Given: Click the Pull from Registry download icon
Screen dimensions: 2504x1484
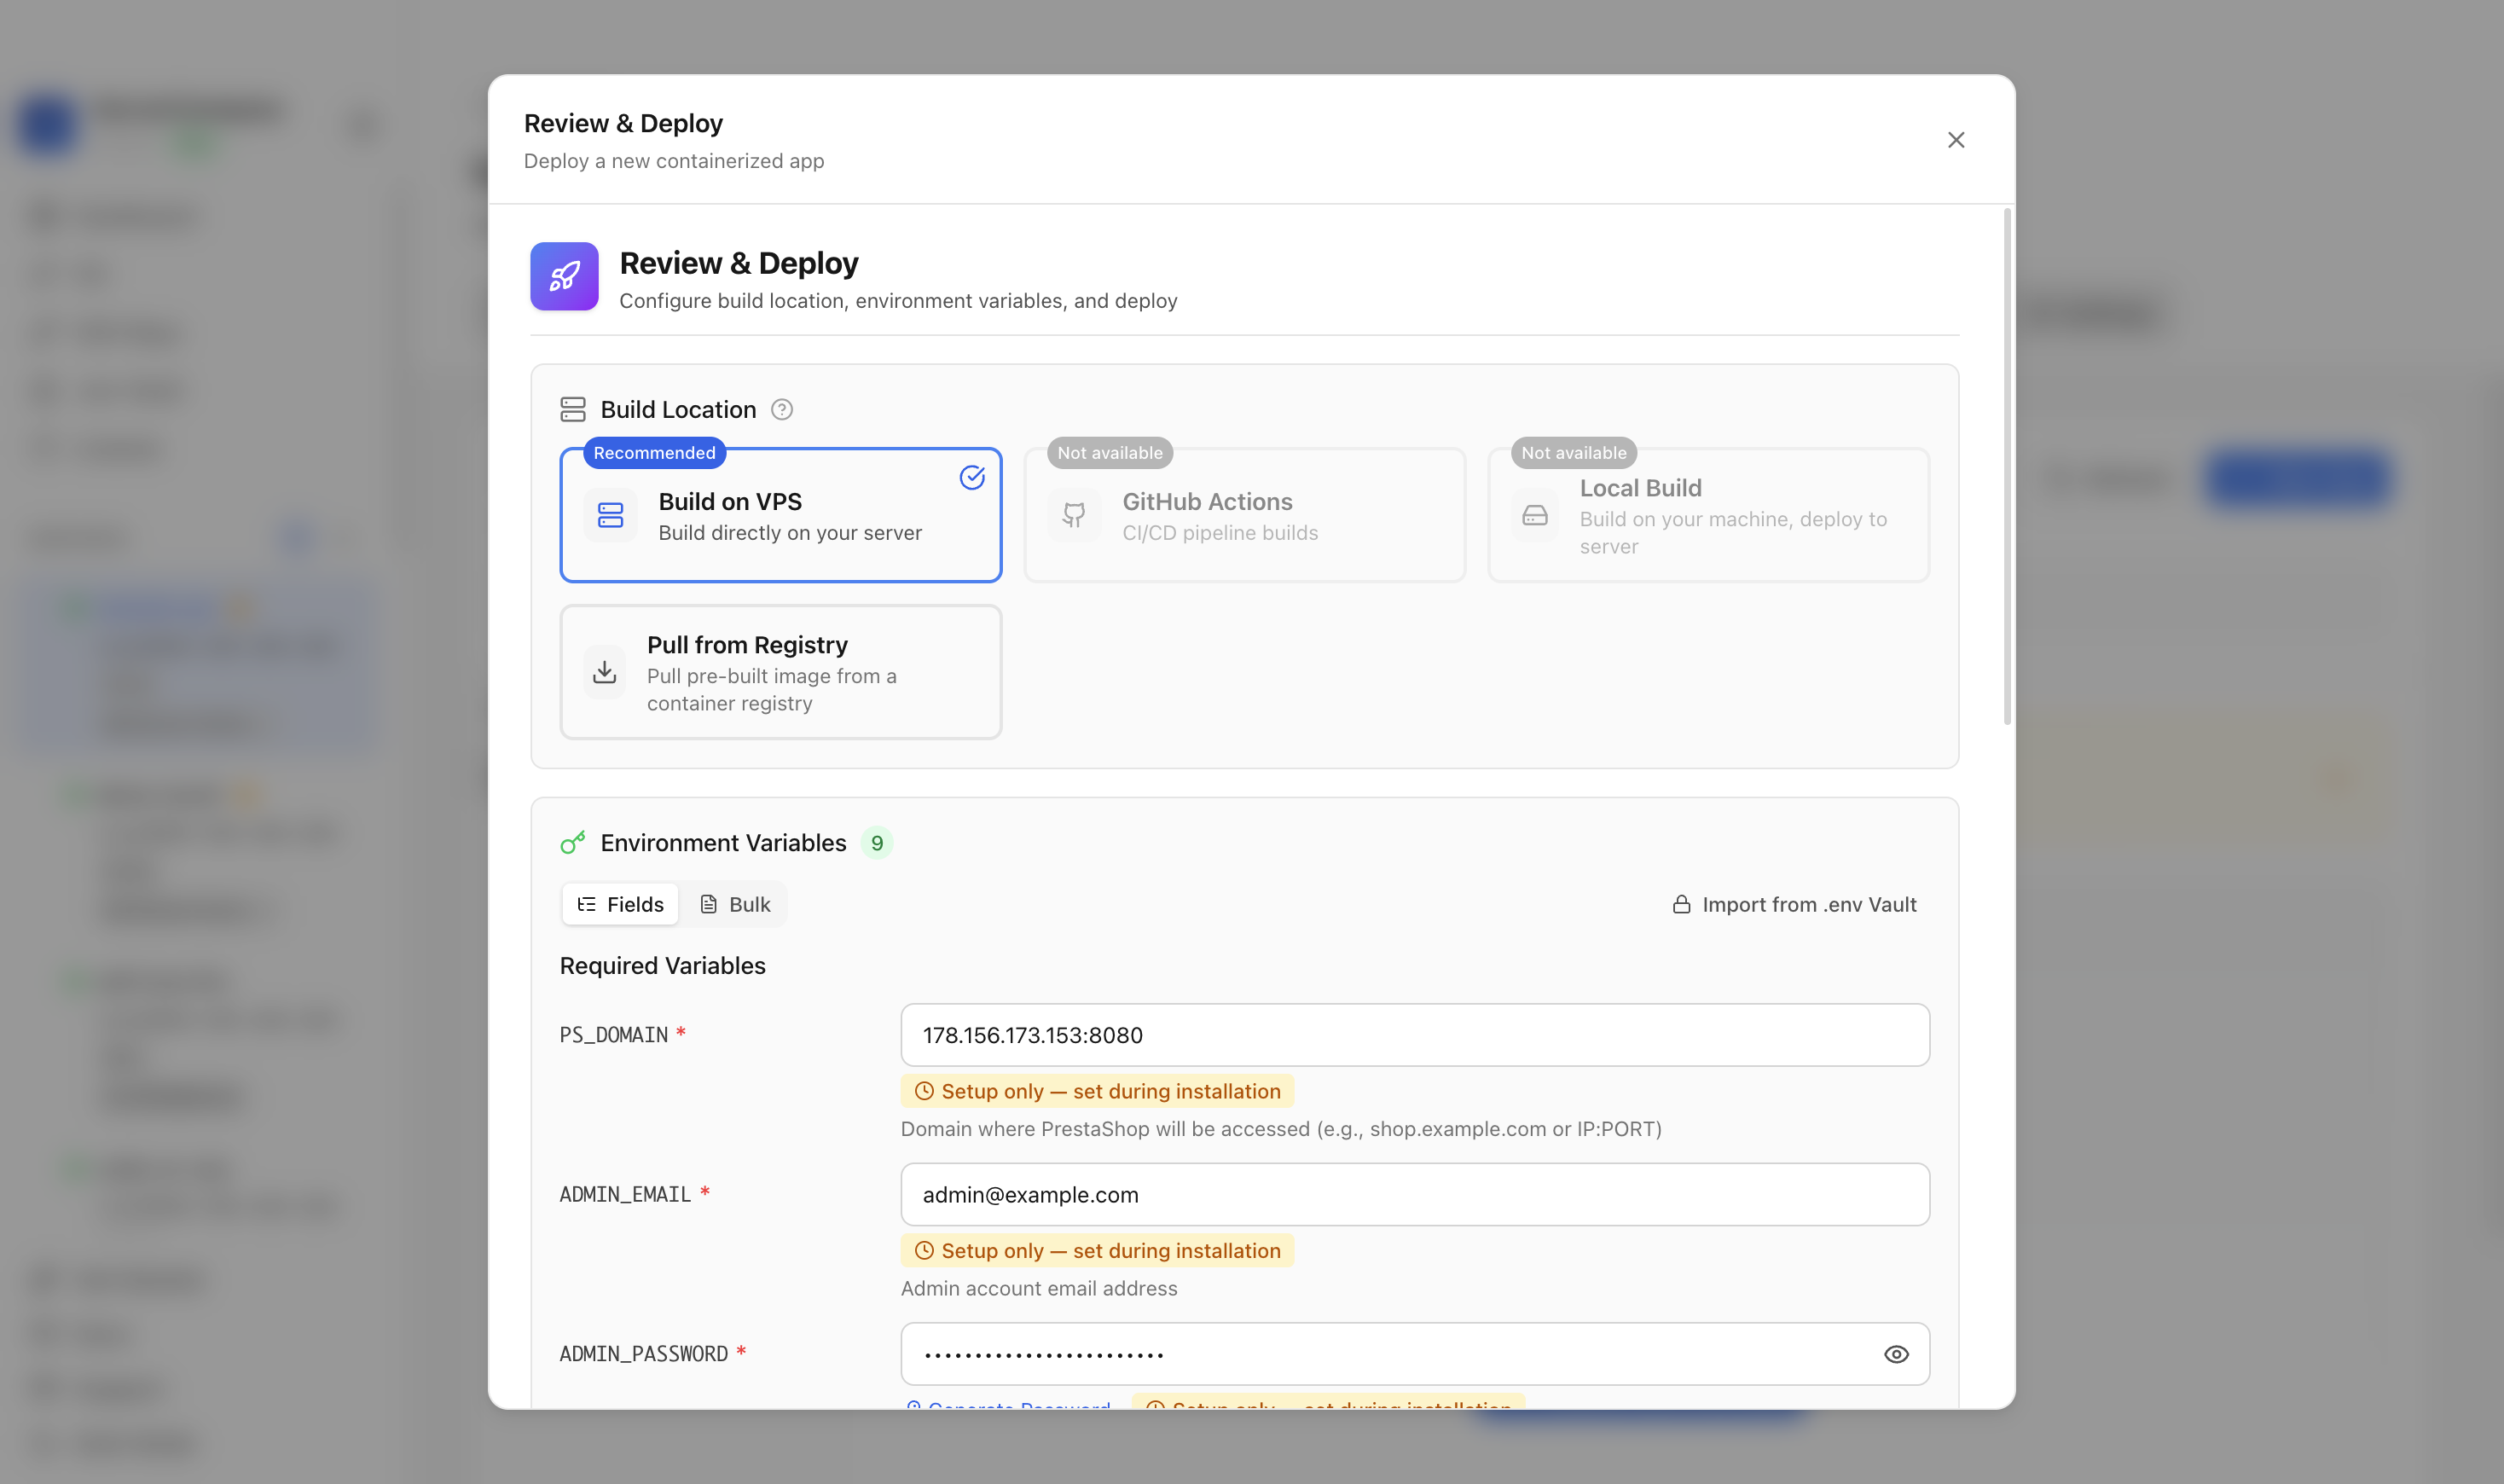Looking at the screenshot, I should [604, 672].
